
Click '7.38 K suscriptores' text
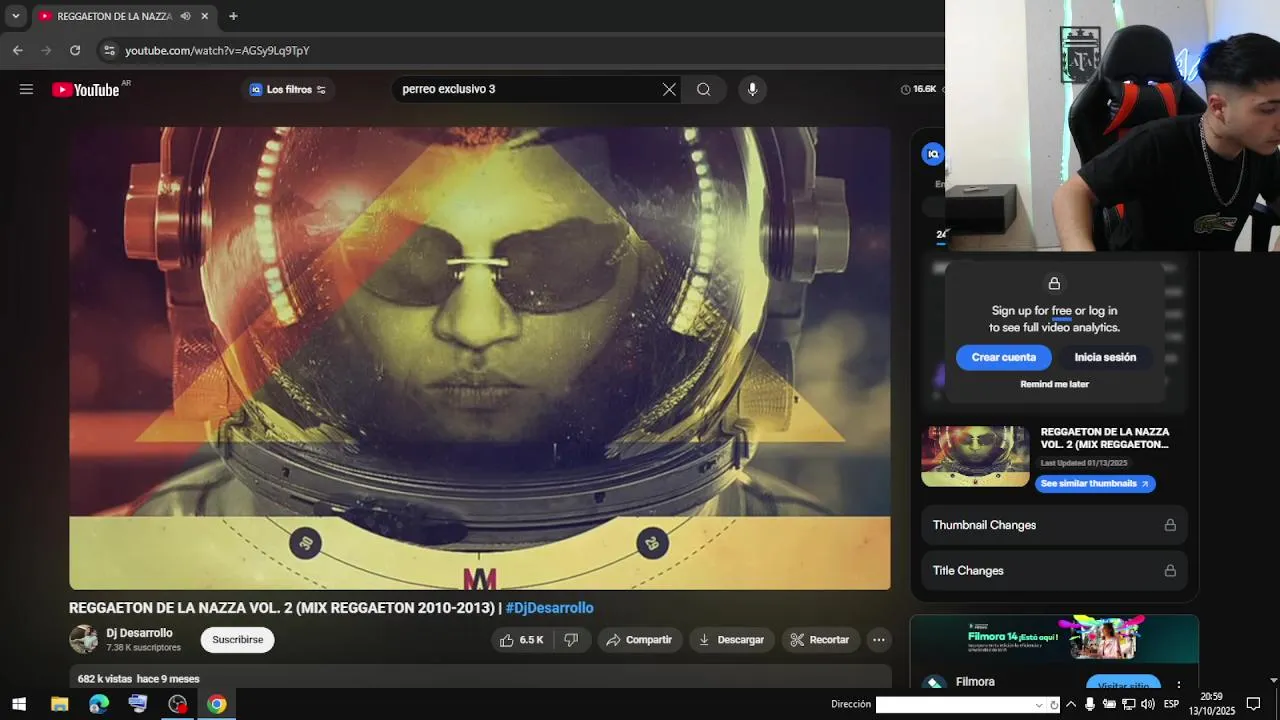click(x=143, y=648)
